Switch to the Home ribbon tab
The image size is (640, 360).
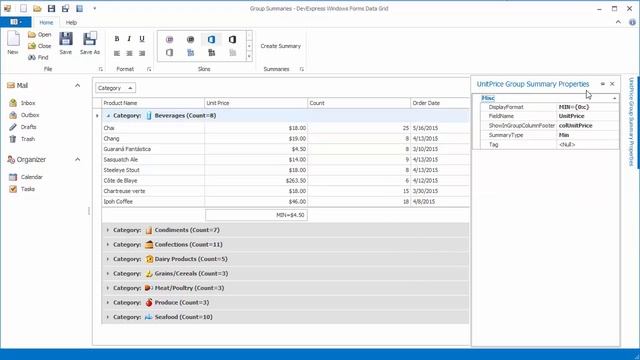46,22
